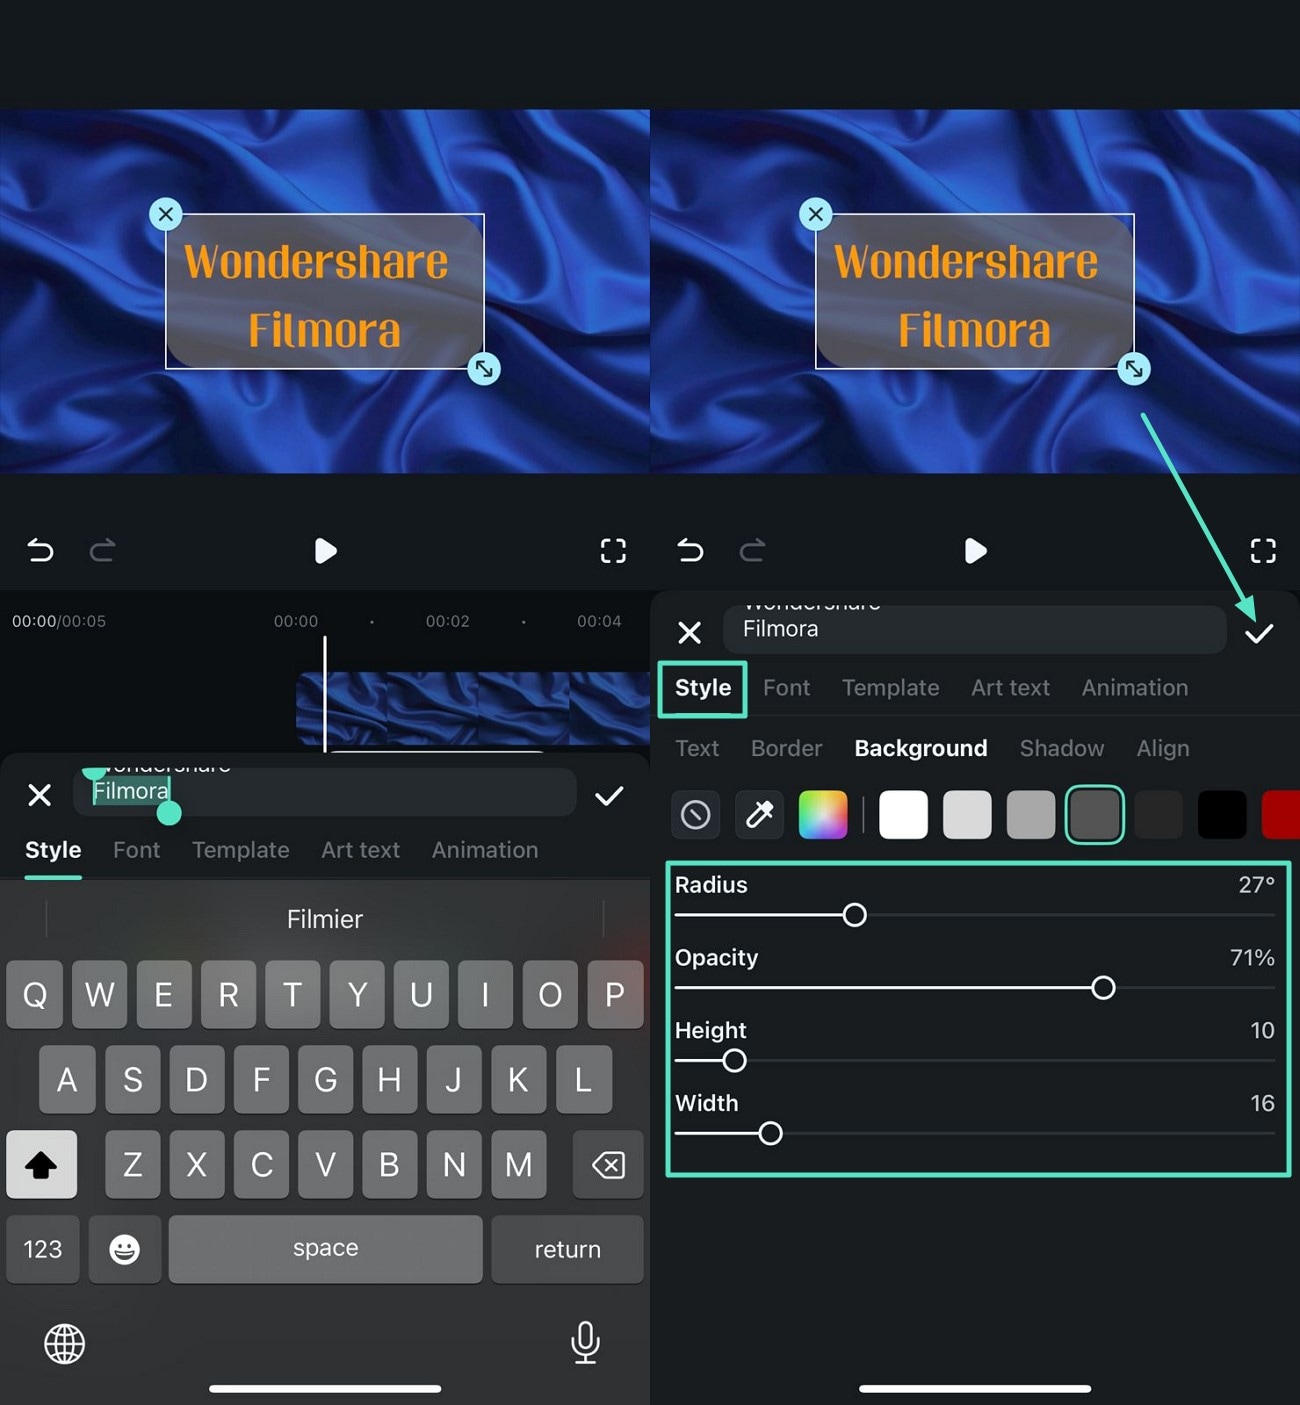This screenshot has width=1300, height=1405.
Task: Choose the white background swatch
Action: click(x=903, y=814)
